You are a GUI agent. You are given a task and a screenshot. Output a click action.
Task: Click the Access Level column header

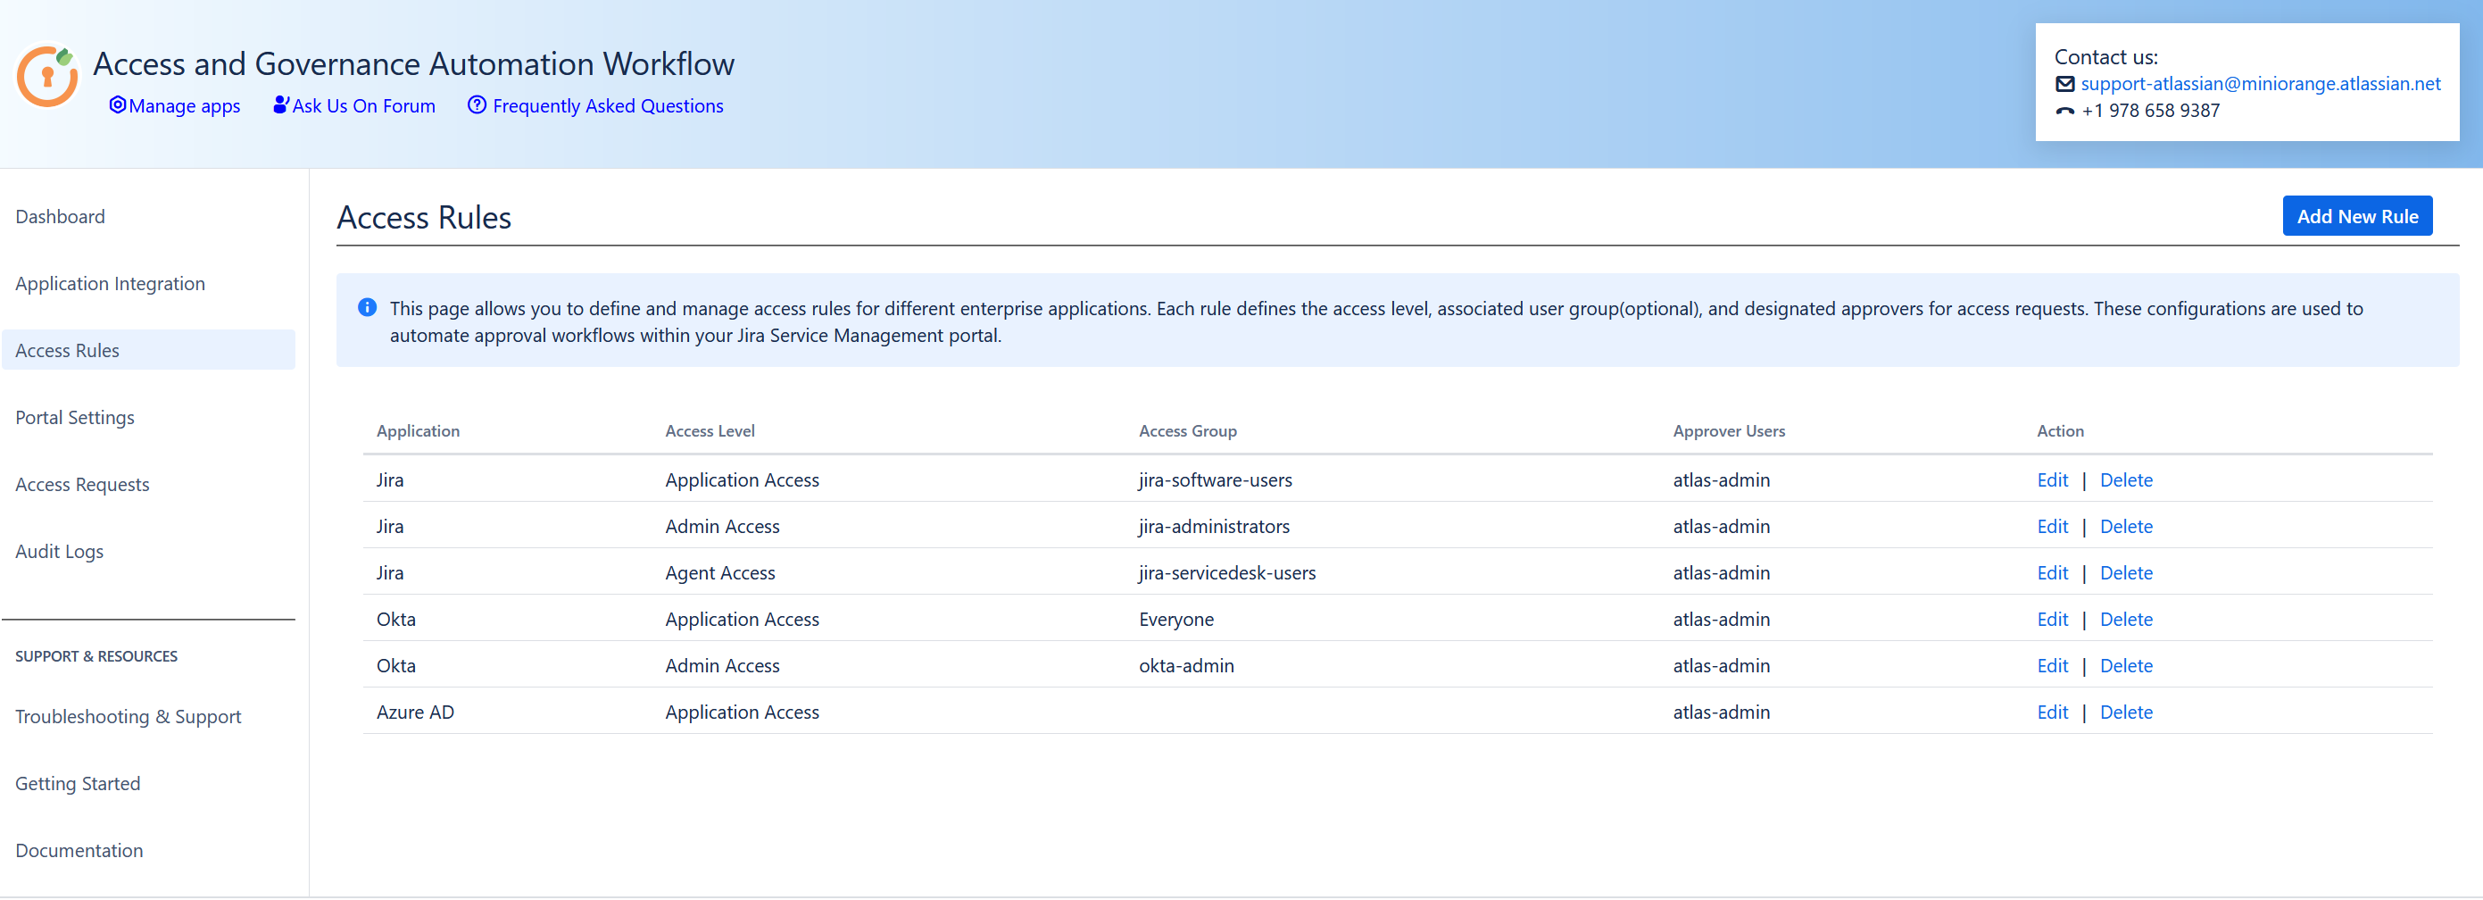[x=710, y=431]
